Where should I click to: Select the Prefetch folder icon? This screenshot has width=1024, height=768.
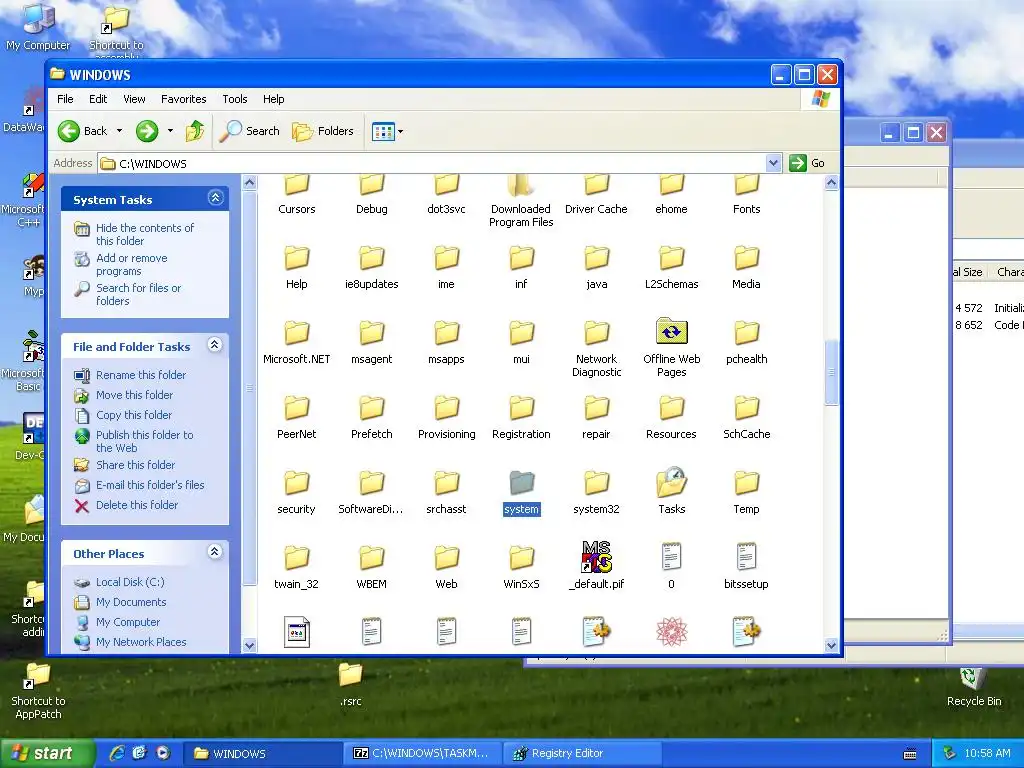tap(372, 409)
